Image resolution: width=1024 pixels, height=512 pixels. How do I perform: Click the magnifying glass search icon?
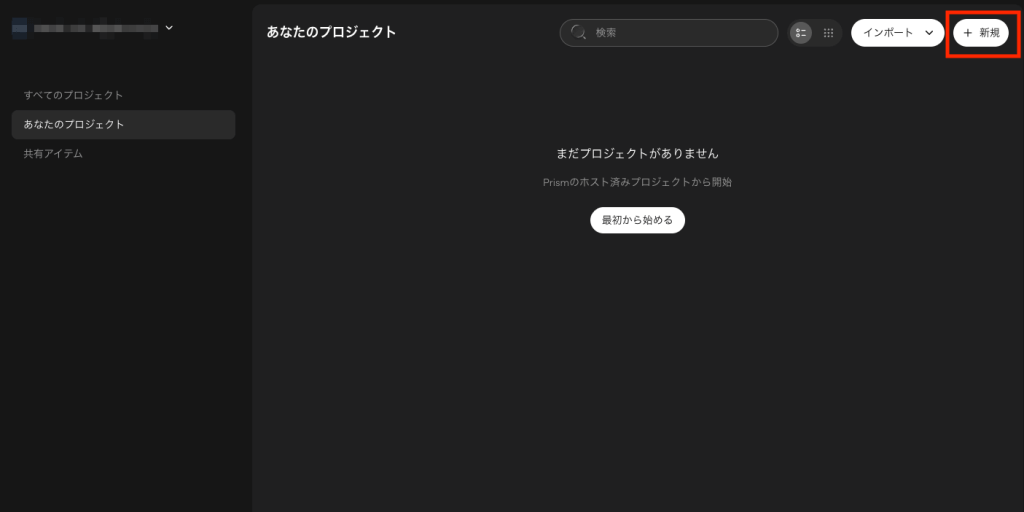click(578, 33)
